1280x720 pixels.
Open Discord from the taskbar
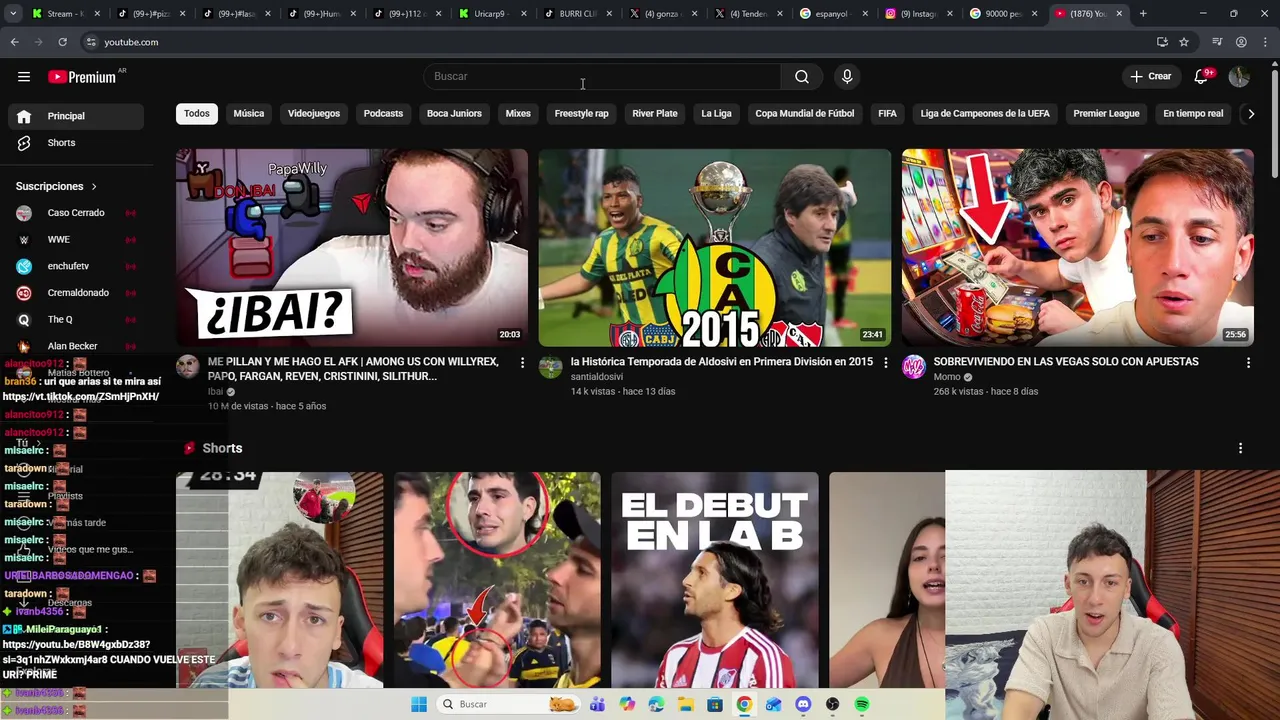point(803,704)
